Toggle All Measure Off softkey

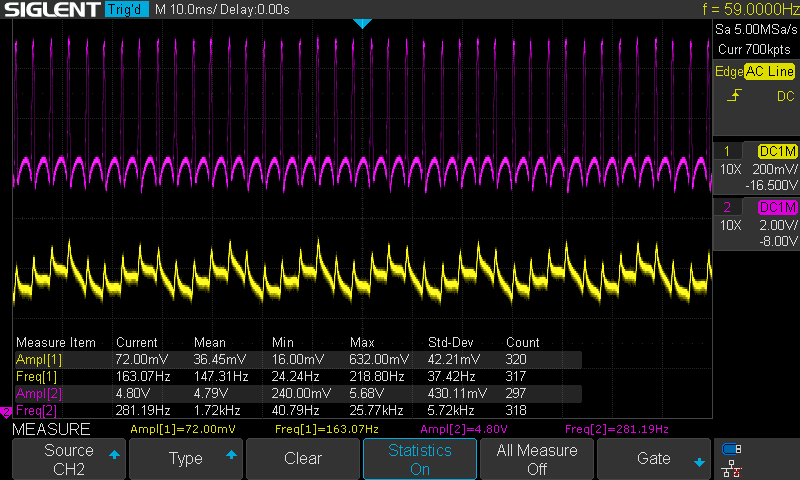coord(537,460)
